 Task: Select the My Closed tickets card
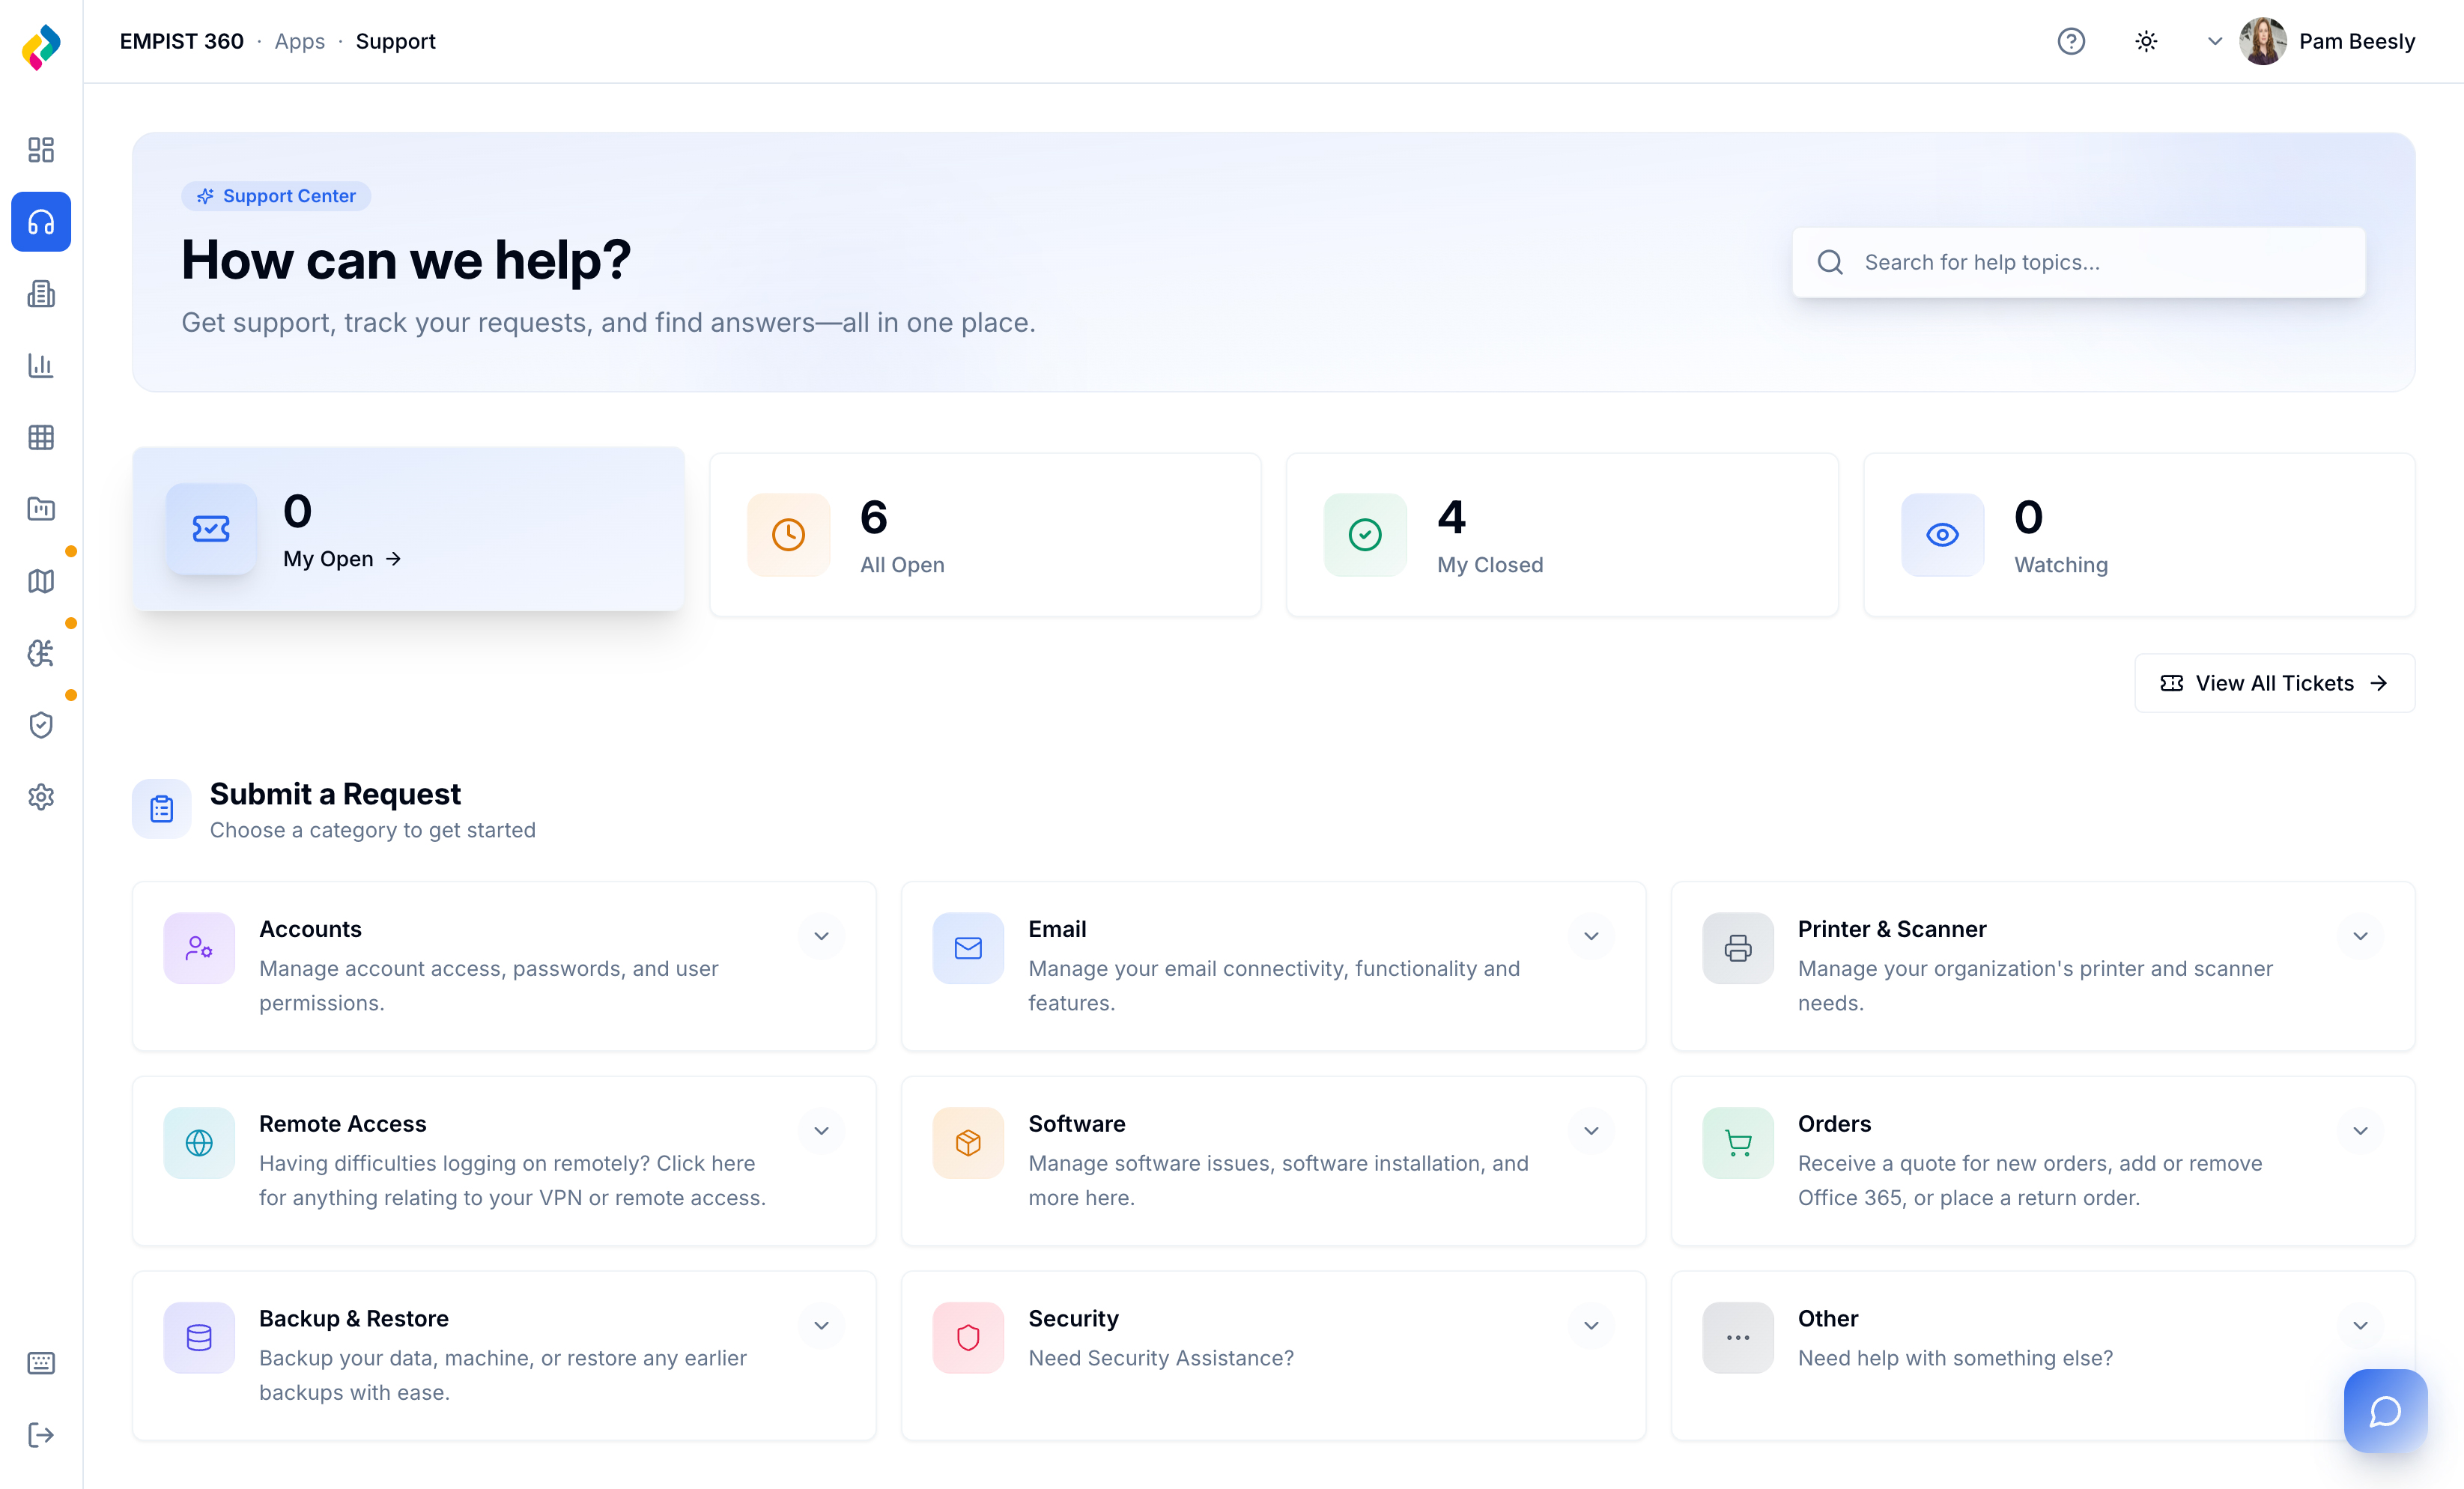click(1561, 535)
